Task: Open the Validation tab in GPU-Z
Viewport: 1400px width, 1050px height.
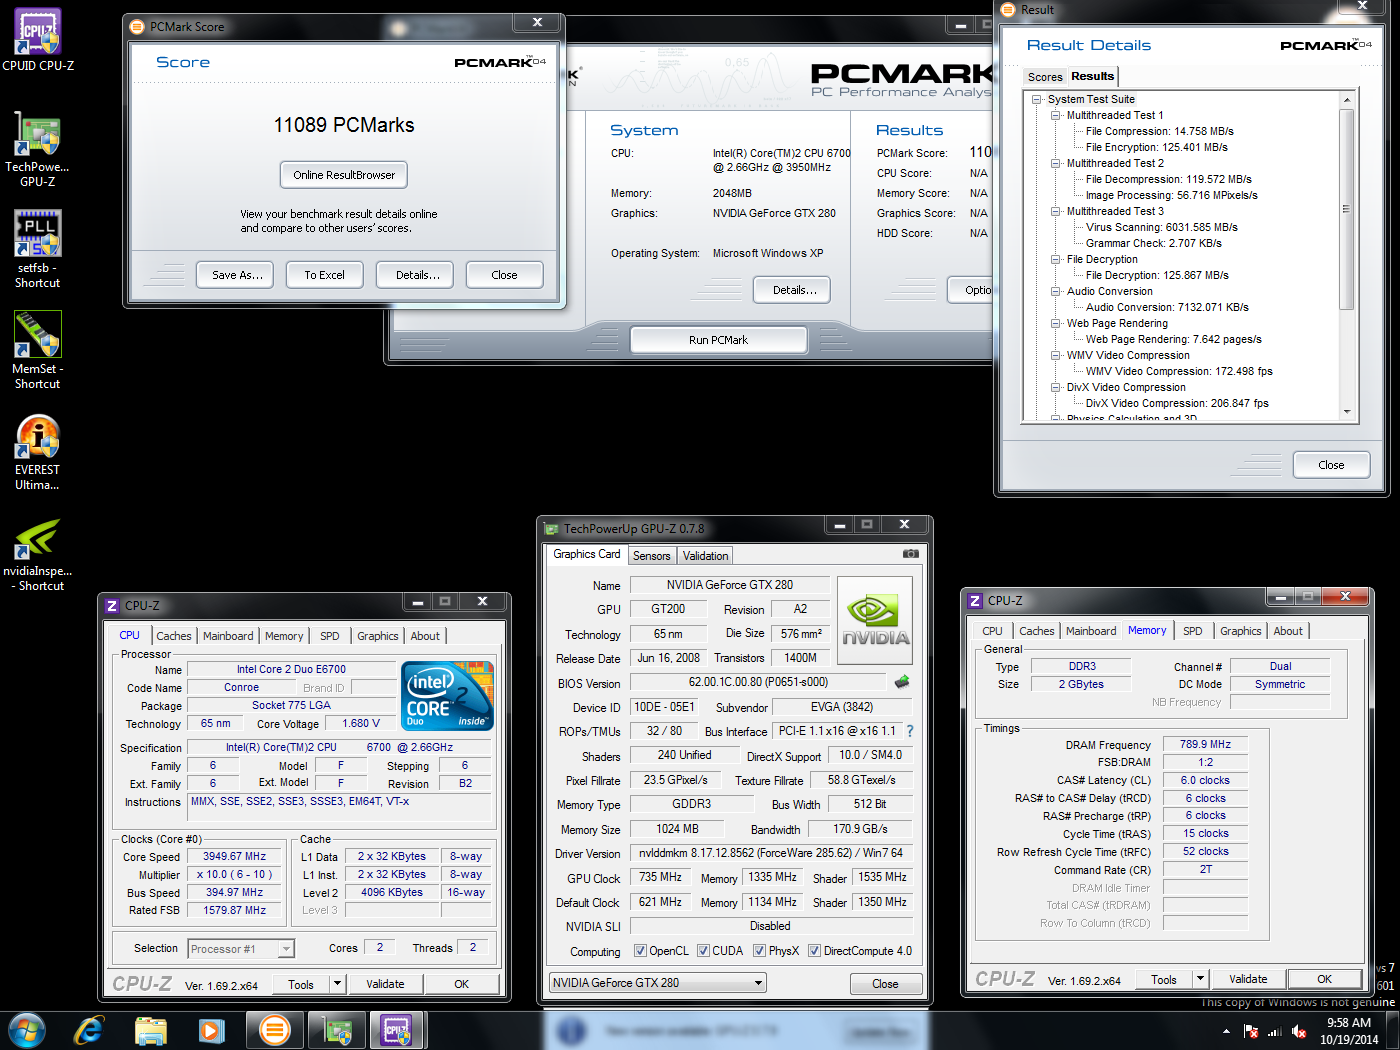Action: click(706, 556)
